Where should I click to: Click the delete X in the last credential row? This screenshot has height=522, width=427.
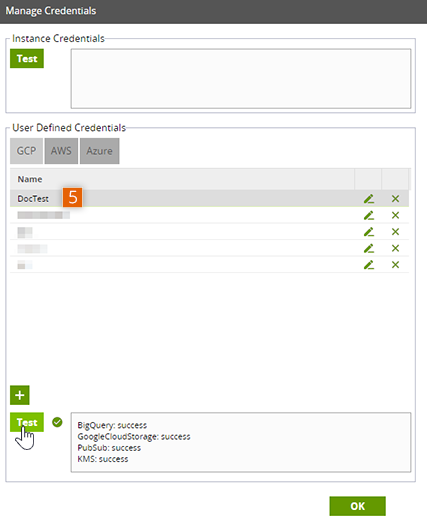point(395,265)
